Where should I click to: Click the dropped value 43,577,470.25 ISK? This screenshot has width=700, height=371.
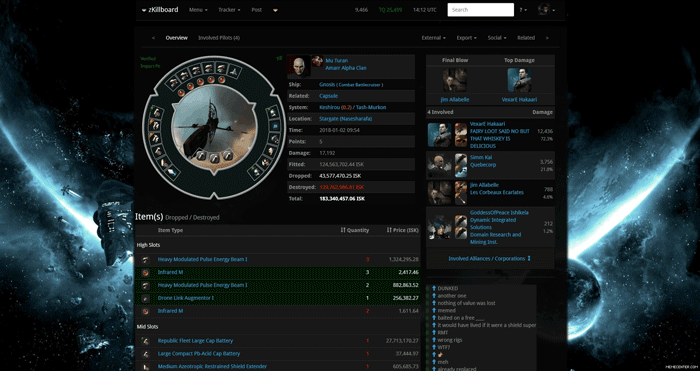pyautogui.click(x=340, y=176)
